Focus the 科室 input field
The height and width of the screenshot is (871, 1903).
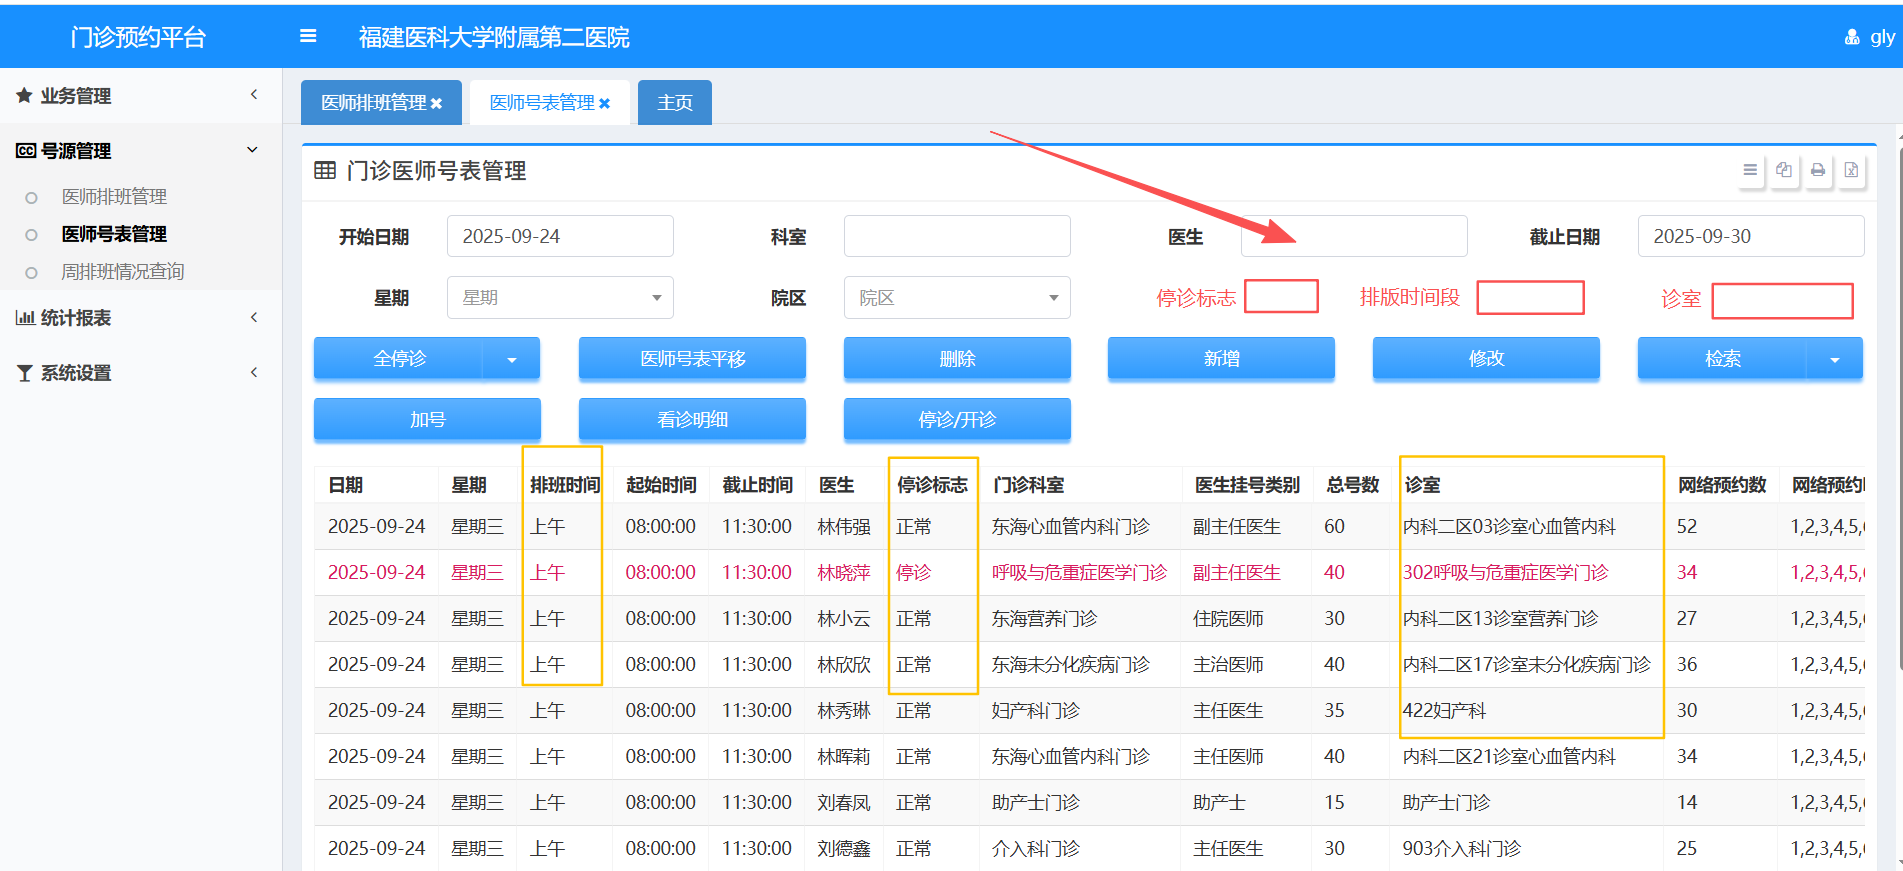(957, 236)
